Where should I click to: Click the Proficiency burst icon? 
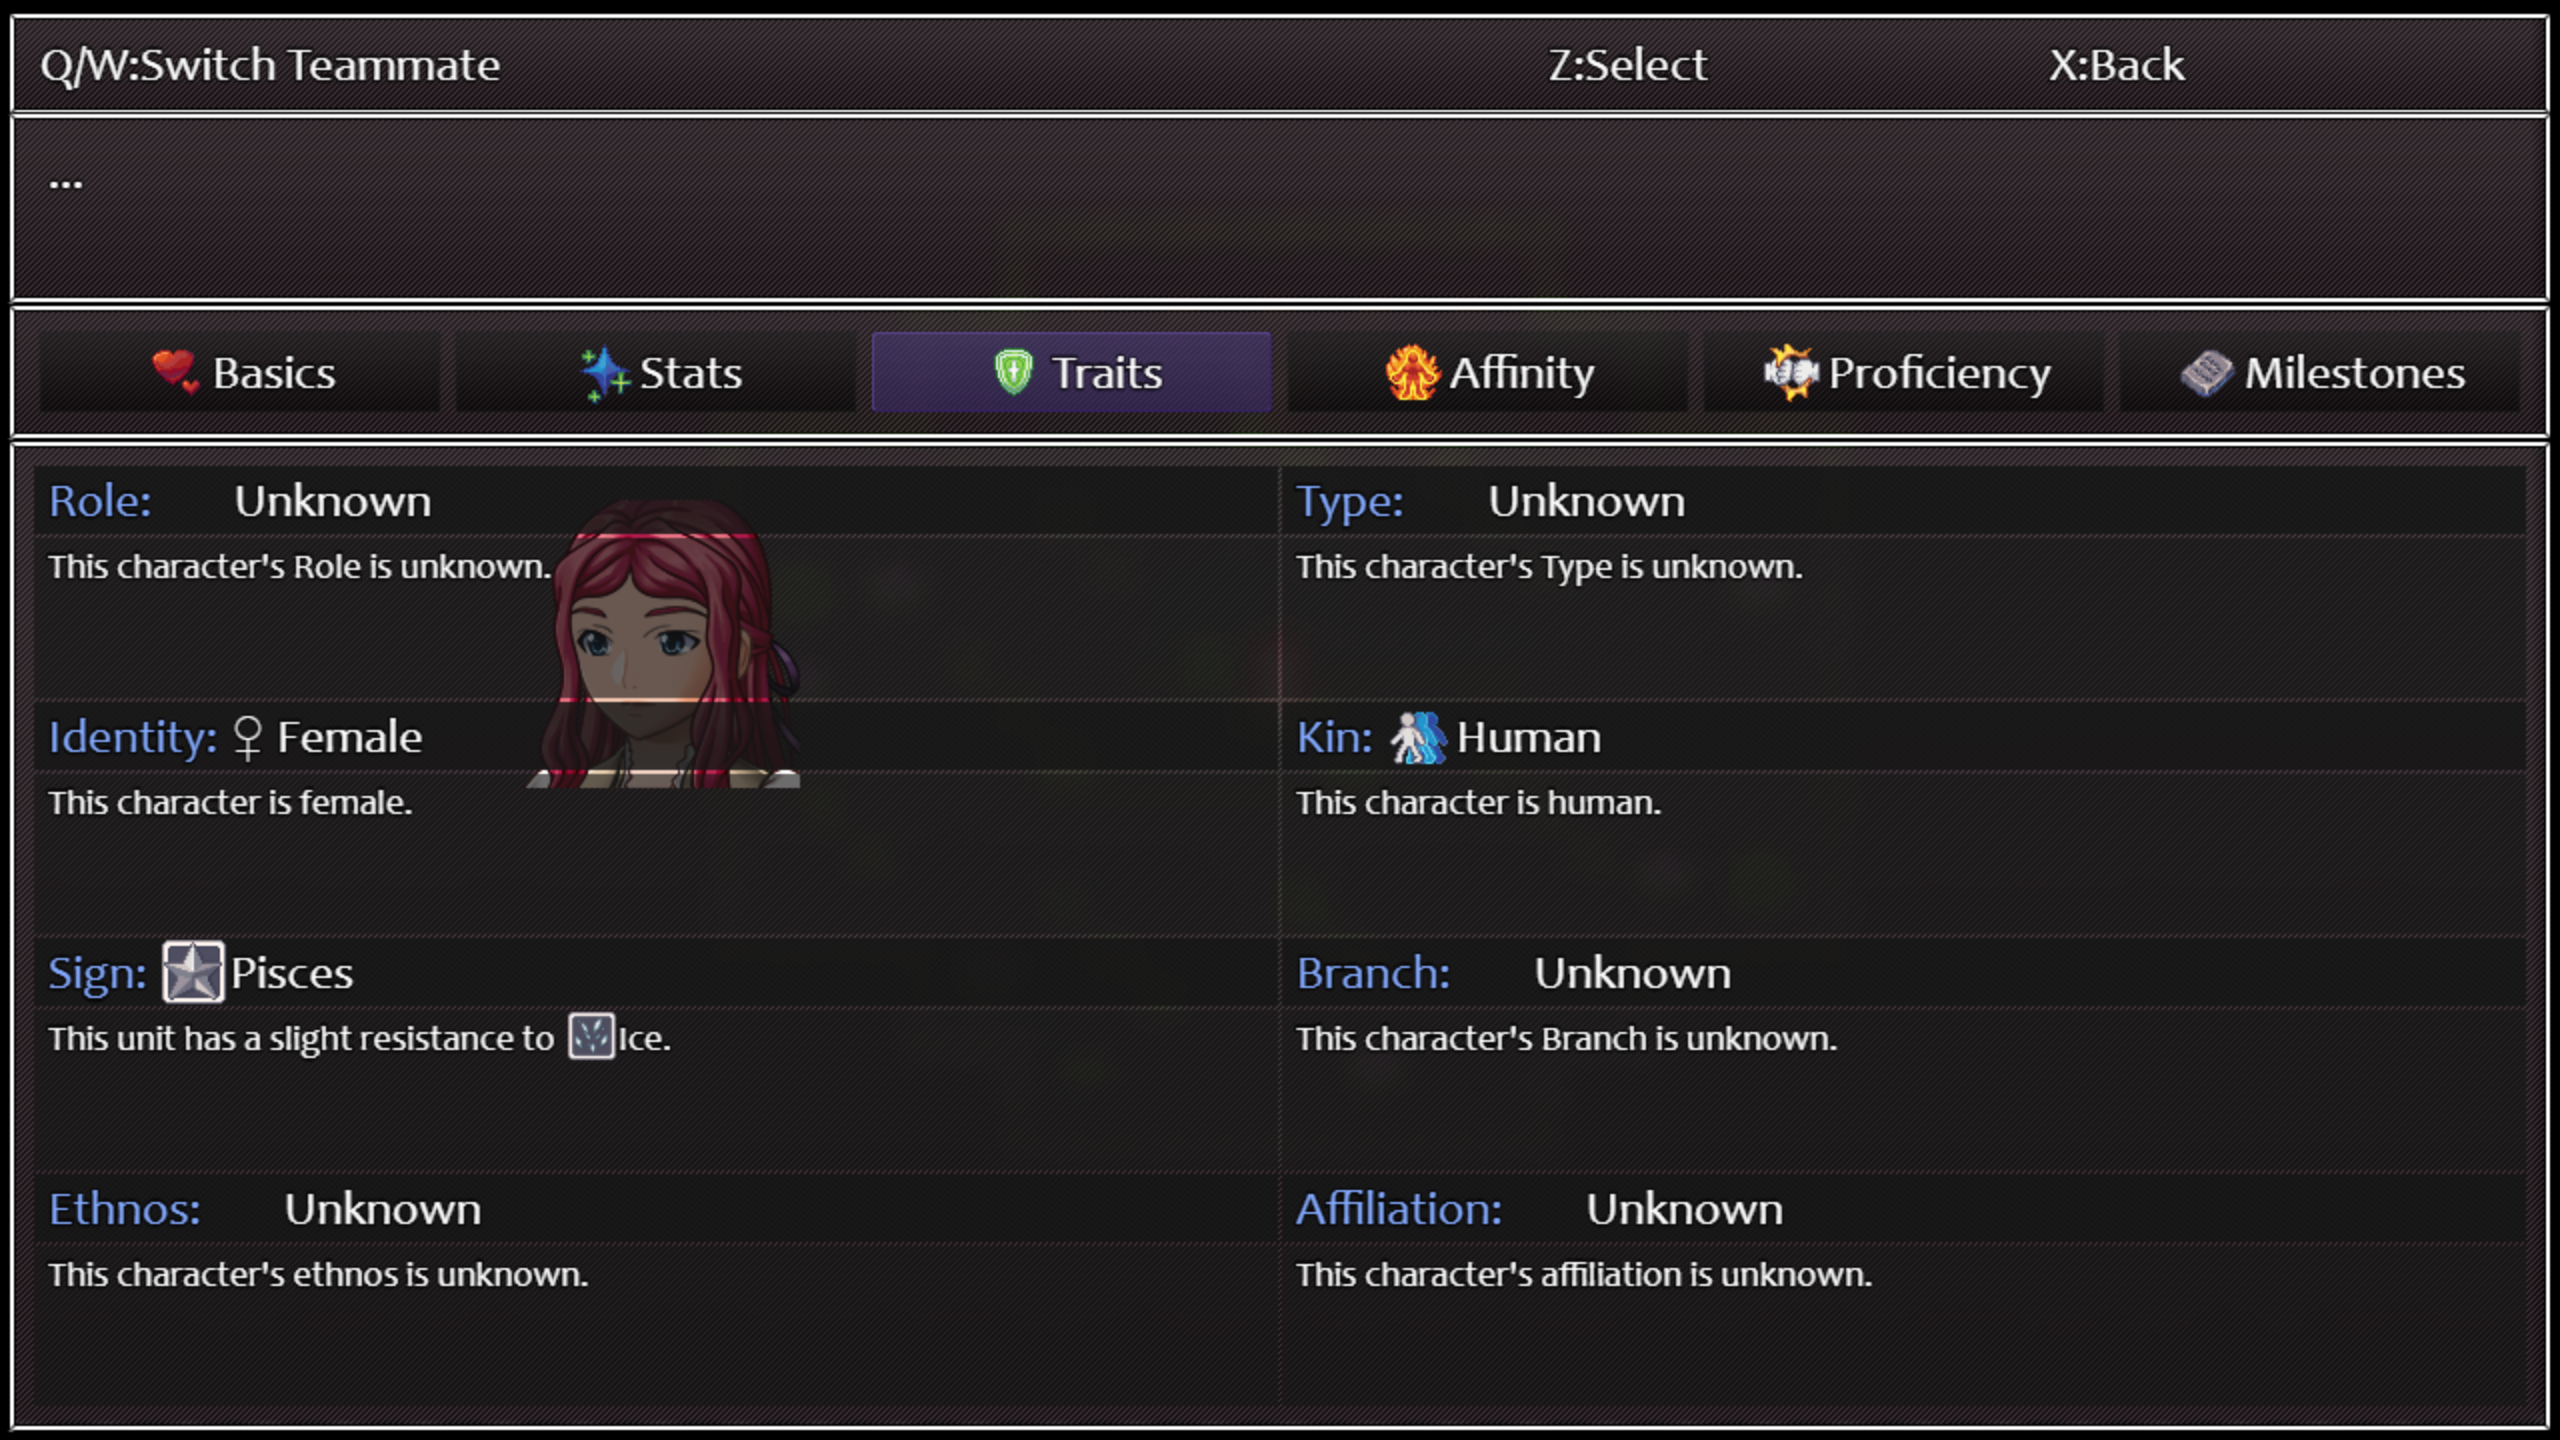[1790, 372]
